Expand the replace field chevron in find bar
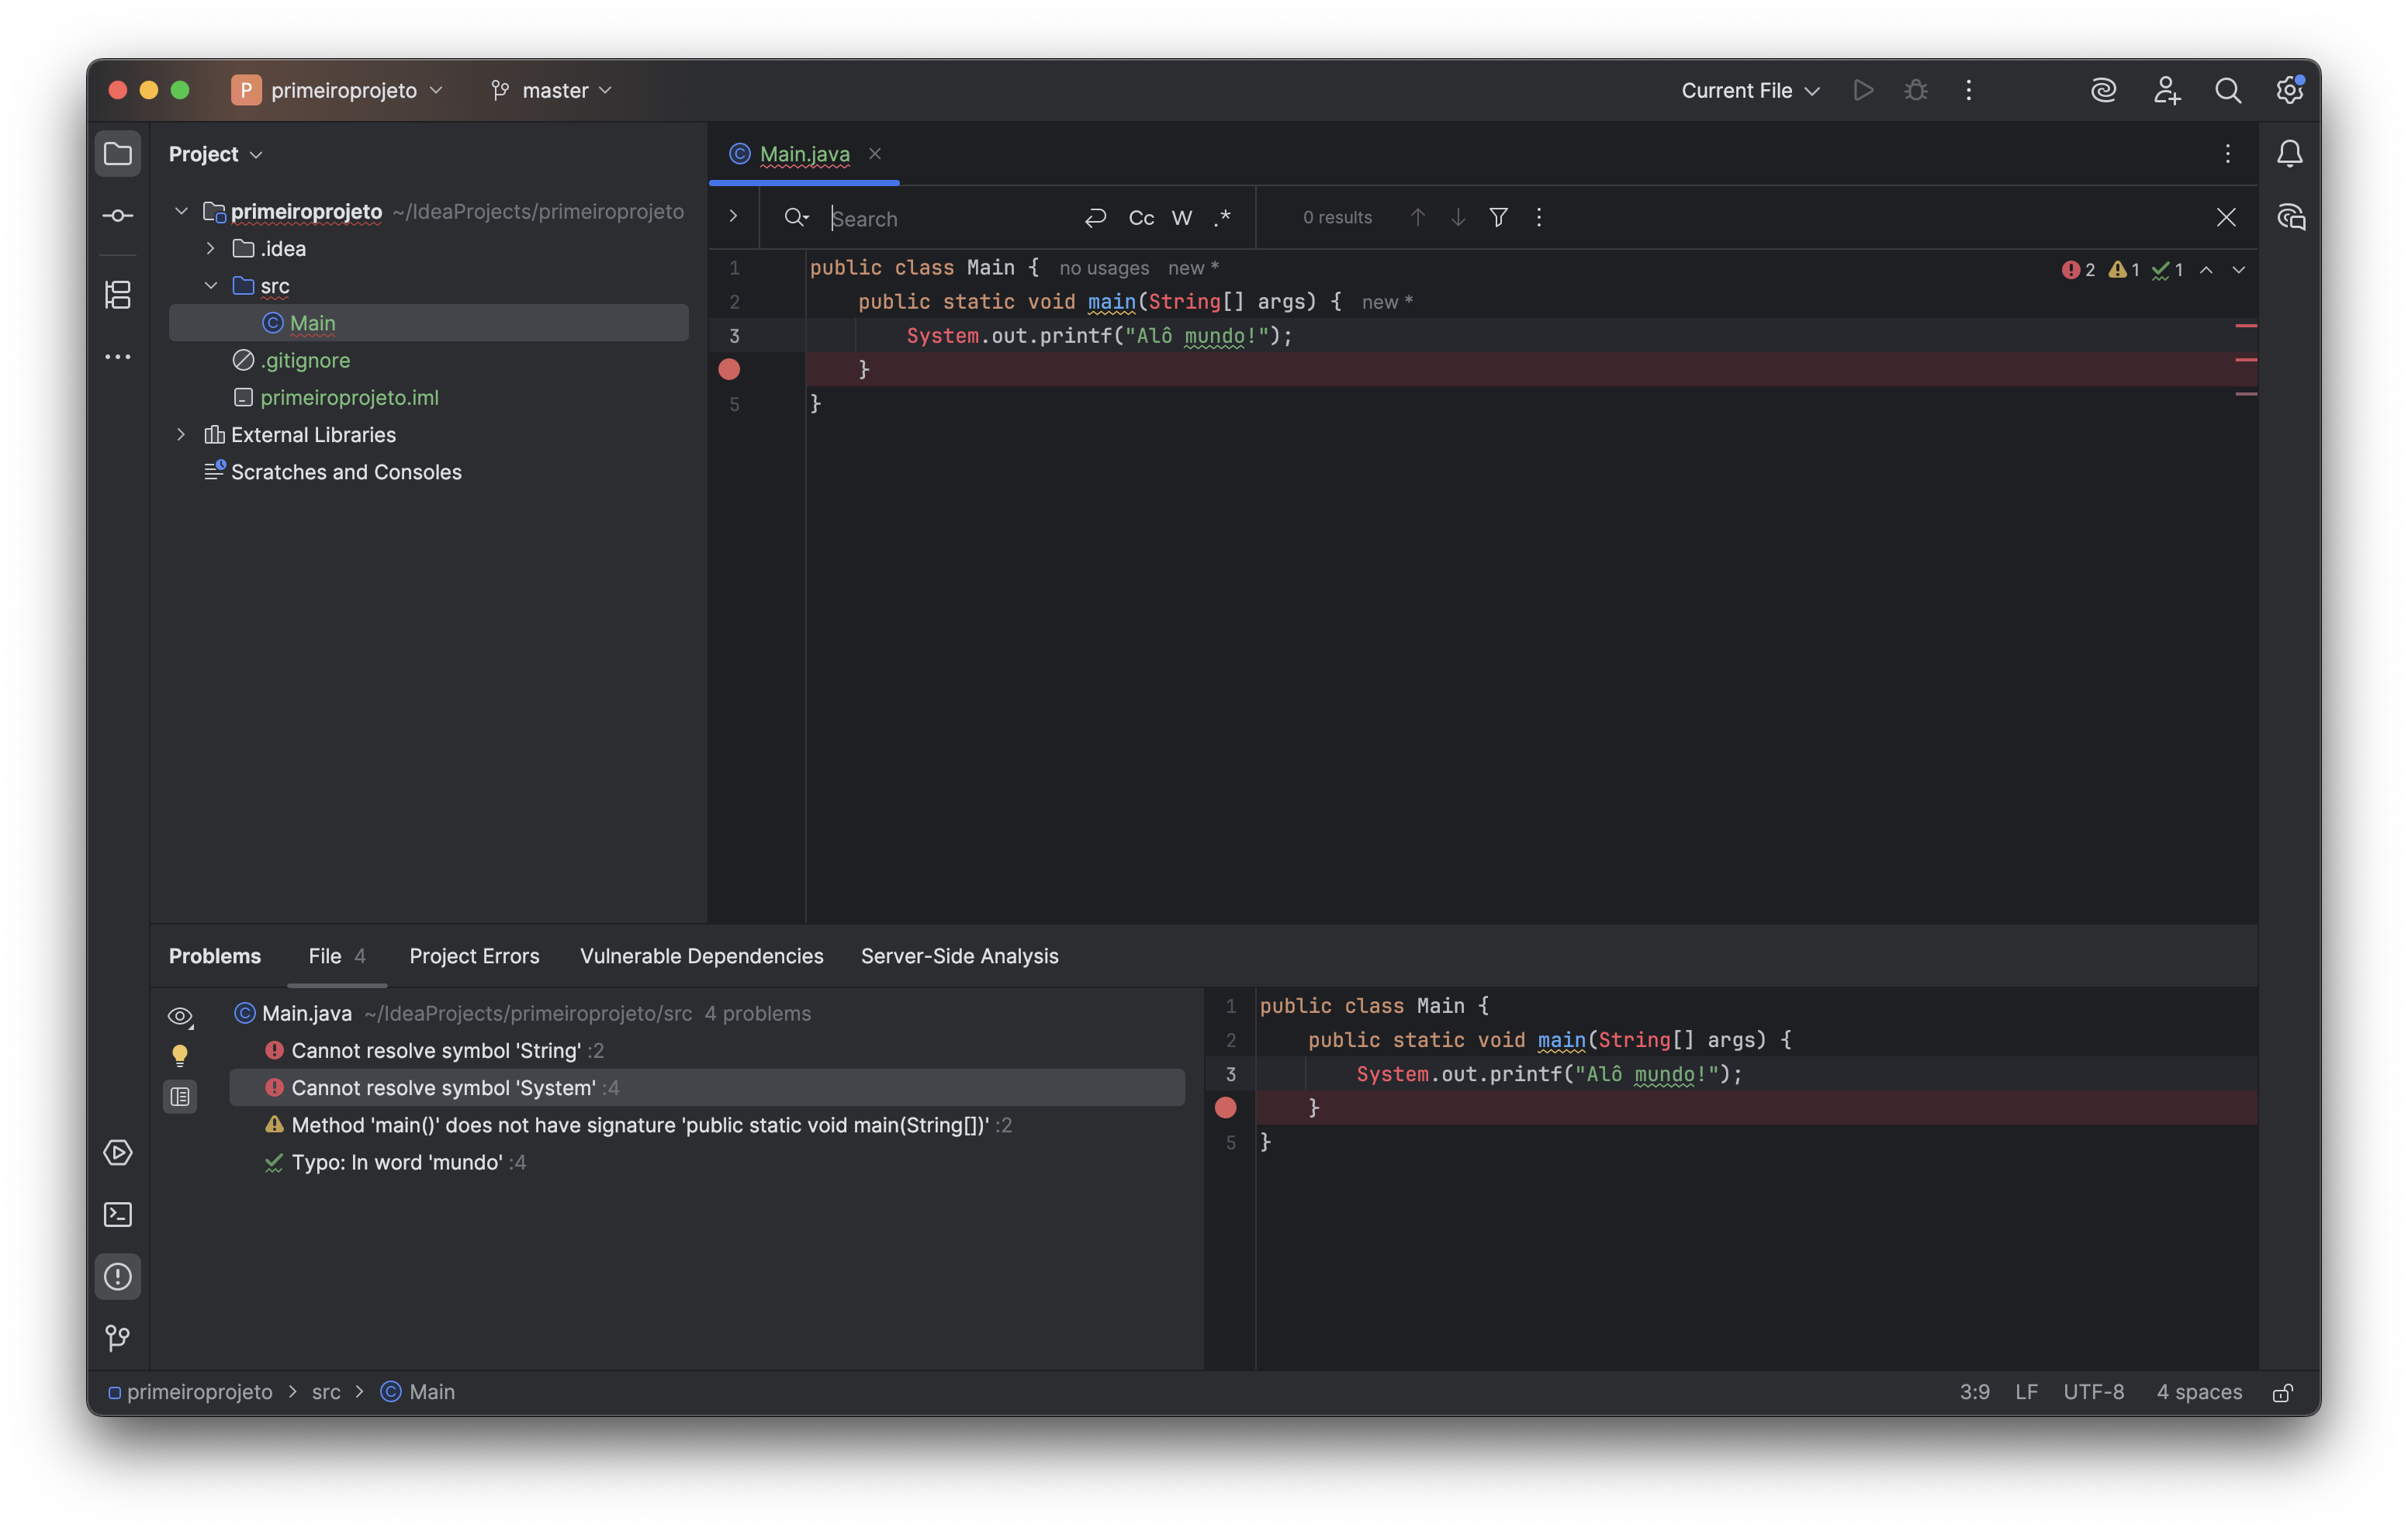Viewport: 2408px width, 1531px height. 733,217
